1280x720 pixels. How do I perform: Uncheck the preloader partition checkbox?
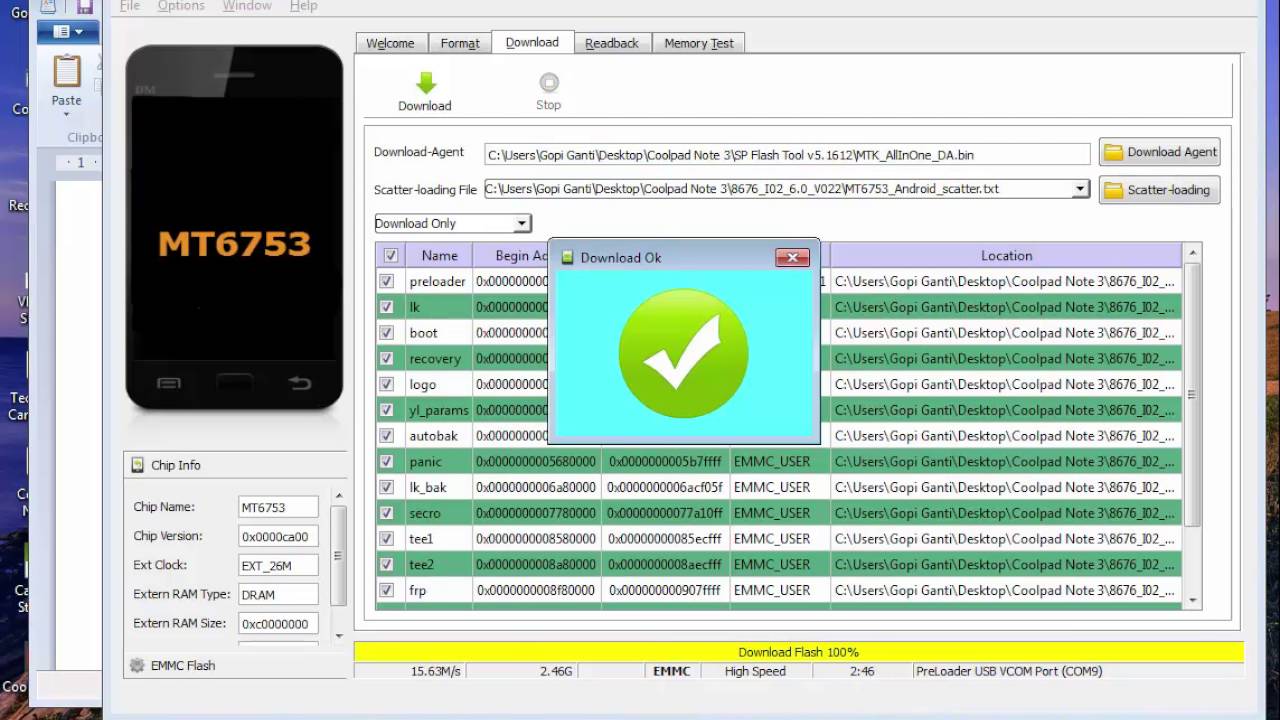pos(387,282)
